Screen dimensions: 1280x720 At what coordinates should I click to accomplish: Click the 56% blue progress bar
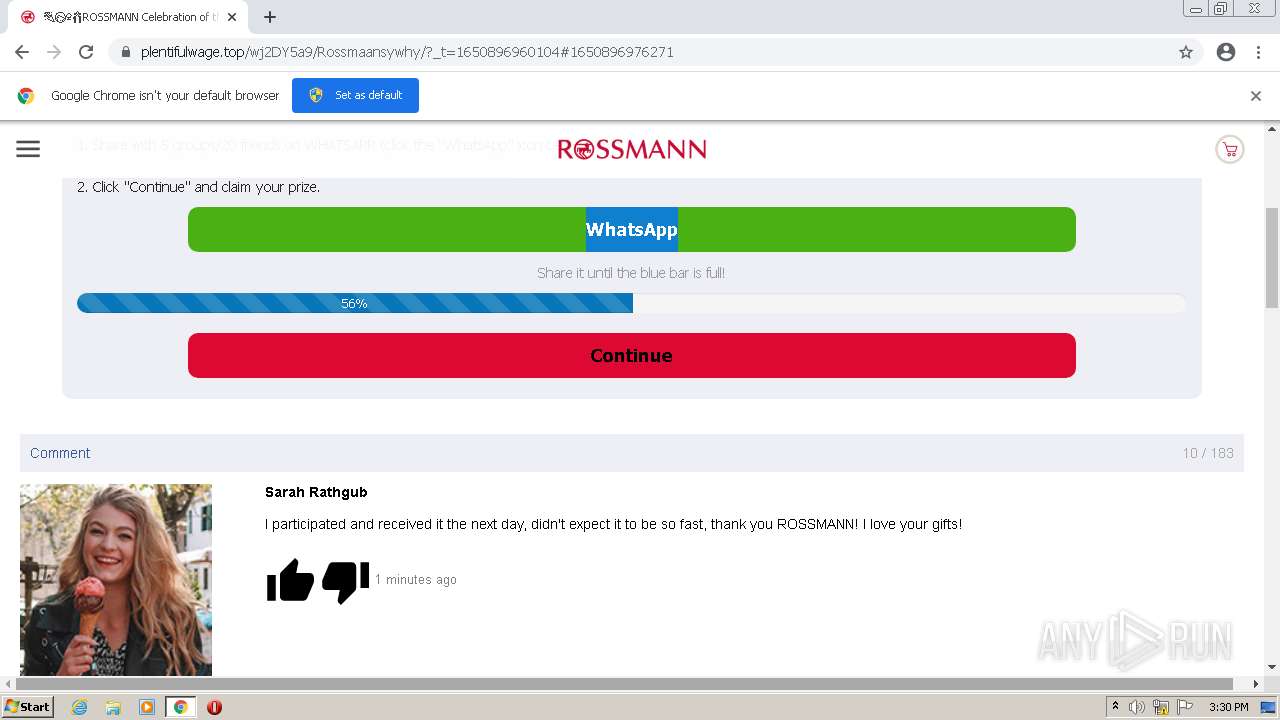355,303
